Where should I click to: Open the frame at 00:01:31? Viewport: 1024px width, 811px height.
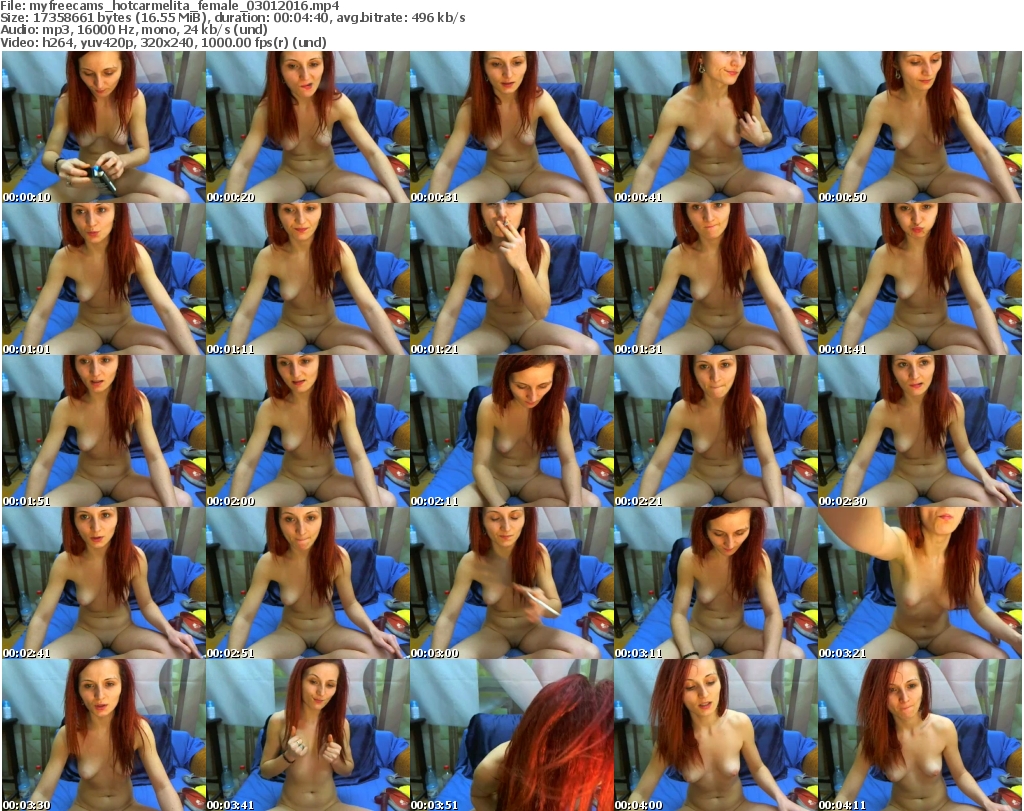pyautogui.click(x=715, y=279)
